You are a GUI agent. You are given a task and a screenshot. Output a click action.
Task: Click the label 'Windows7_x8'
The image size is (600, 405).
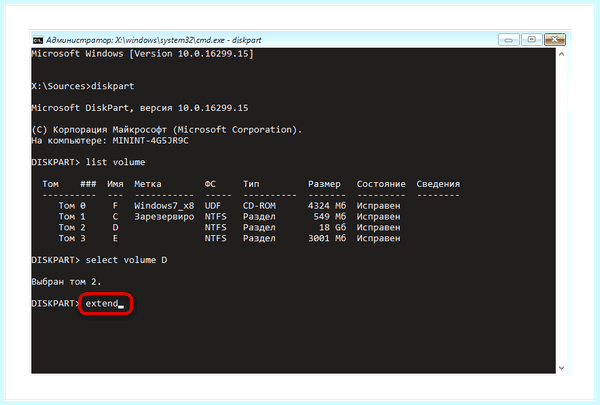pos(164,206)
